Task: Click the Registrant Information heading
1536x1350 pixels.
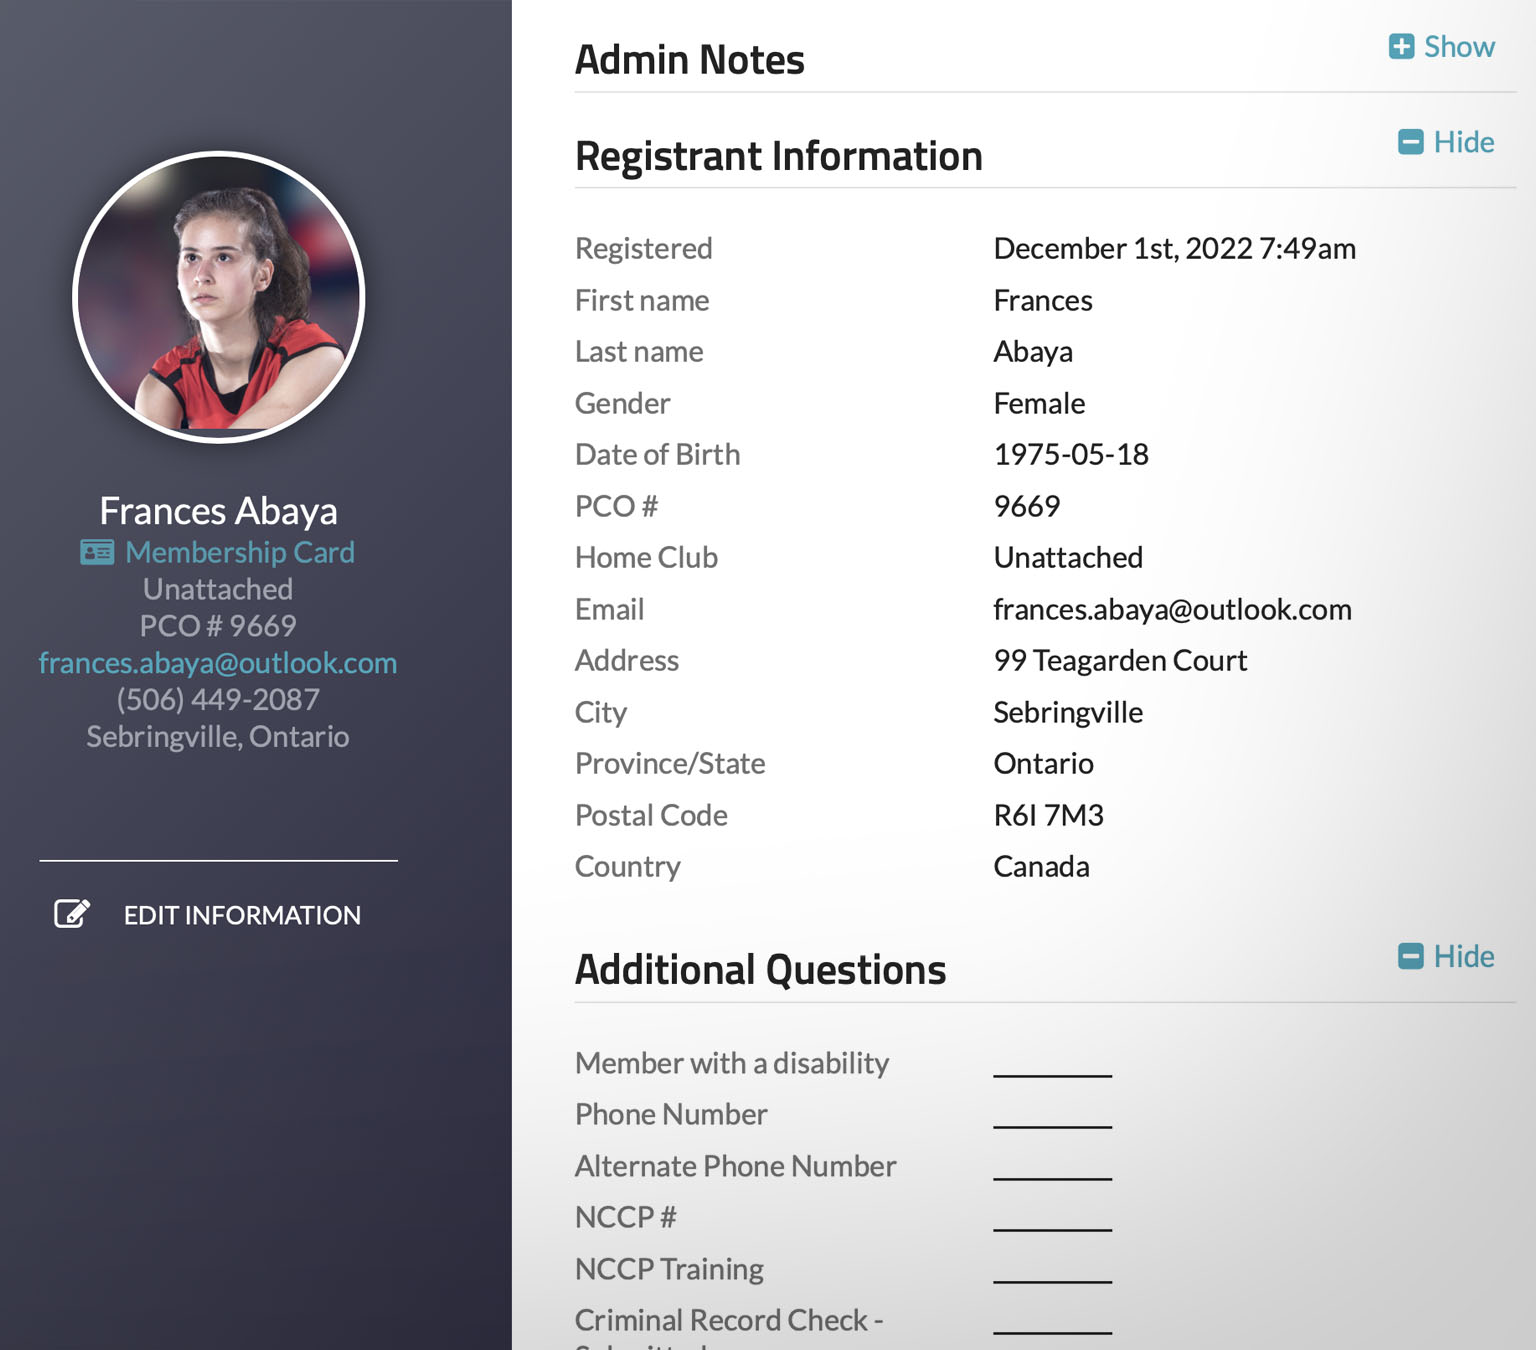Action: 778,156
